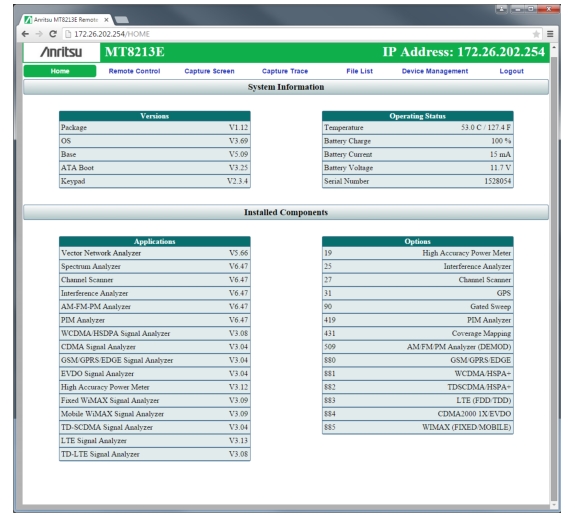This screenshot has height=516, width=575.
Task: Click the Applications table header
Action: 155,241
